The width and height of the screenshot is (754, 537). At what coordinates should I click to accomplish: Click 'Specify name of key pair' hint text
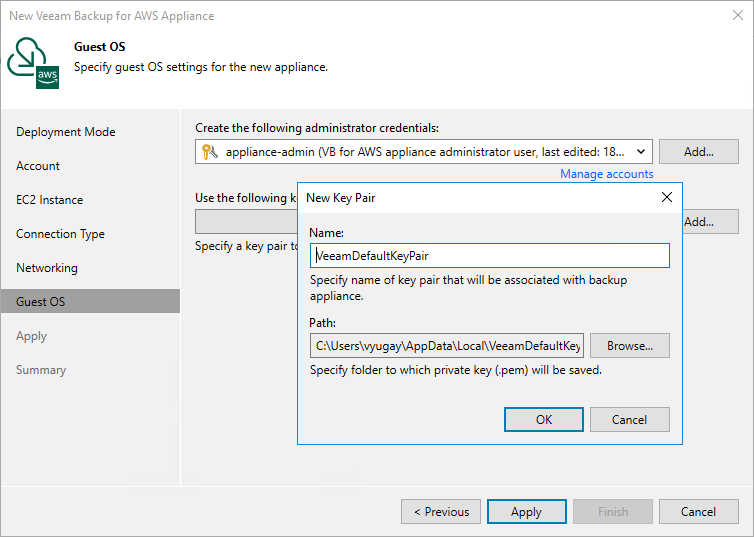pos(468,287)
